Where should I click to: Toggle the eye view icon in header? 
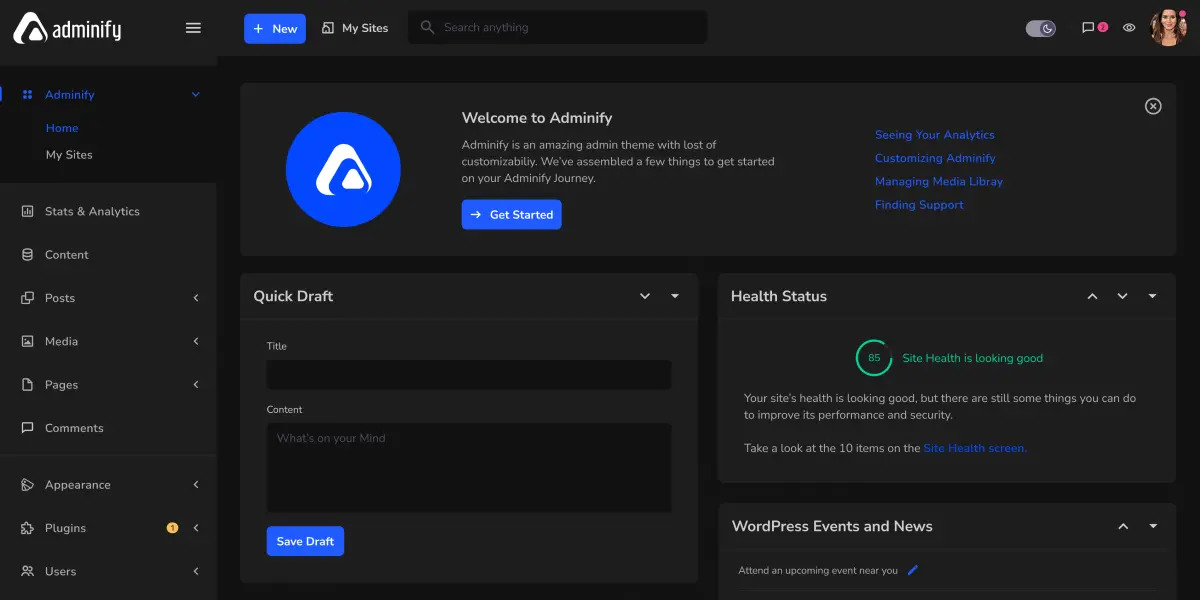pos(1129,28)
